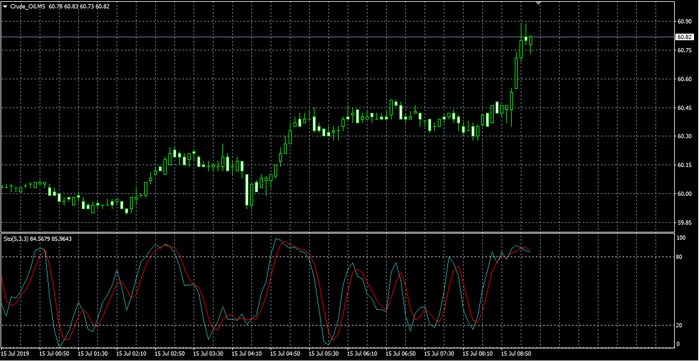
Task: Click the divider between chart and stochastic
Action: point(338,232)
